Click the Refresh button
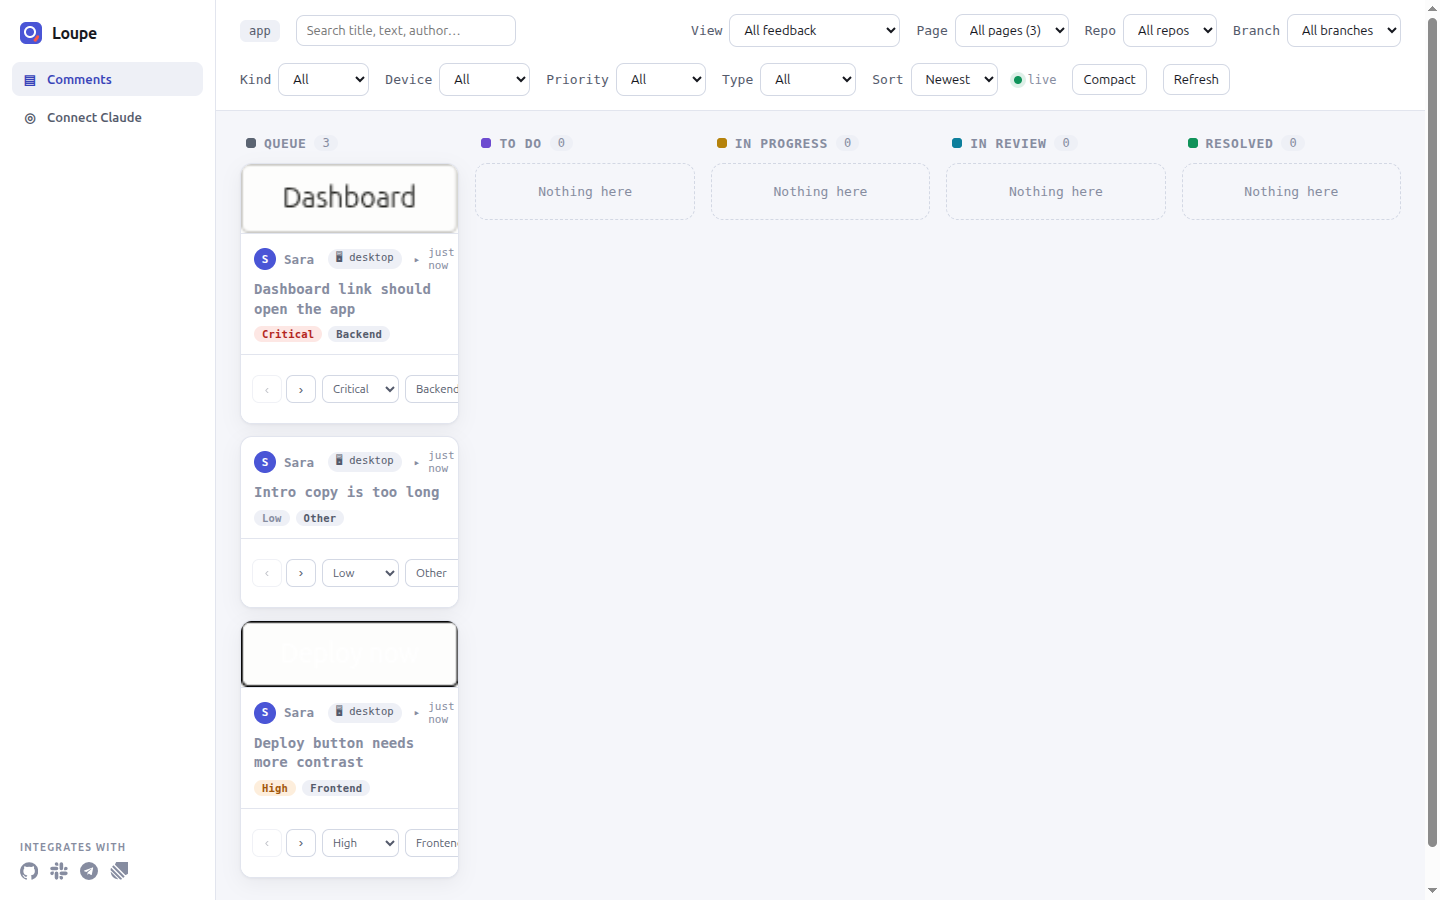 (x=1196, y=79)
